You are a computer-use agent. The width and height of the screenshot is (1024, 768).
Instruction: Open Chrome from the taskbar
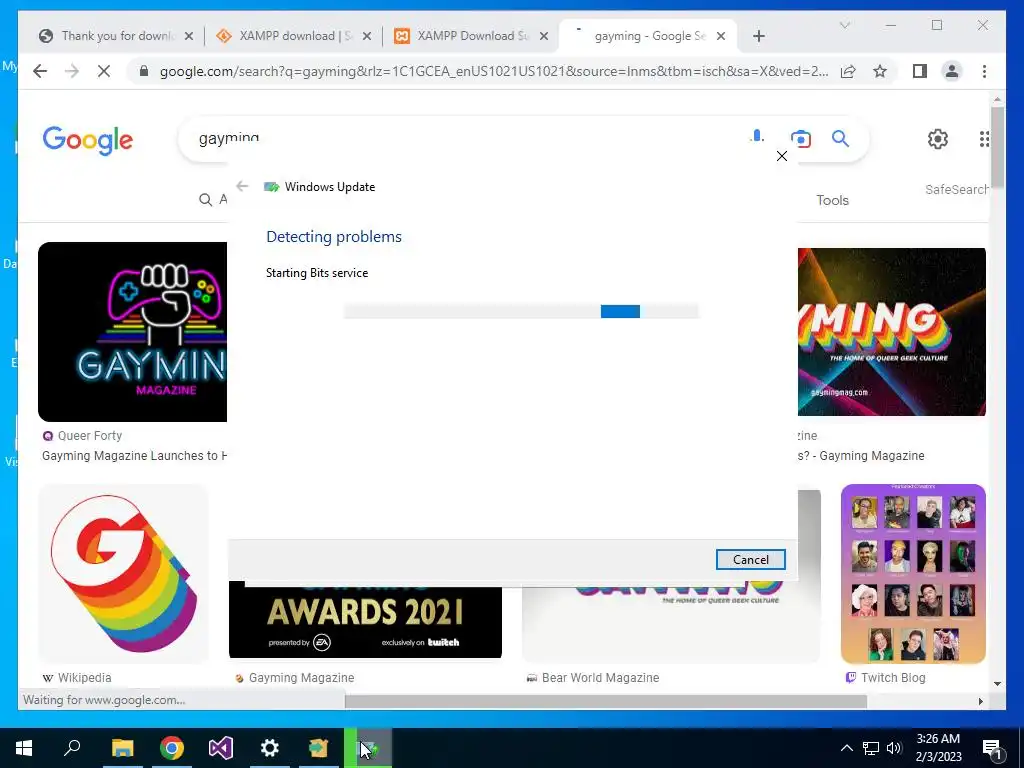click(171, 748)
